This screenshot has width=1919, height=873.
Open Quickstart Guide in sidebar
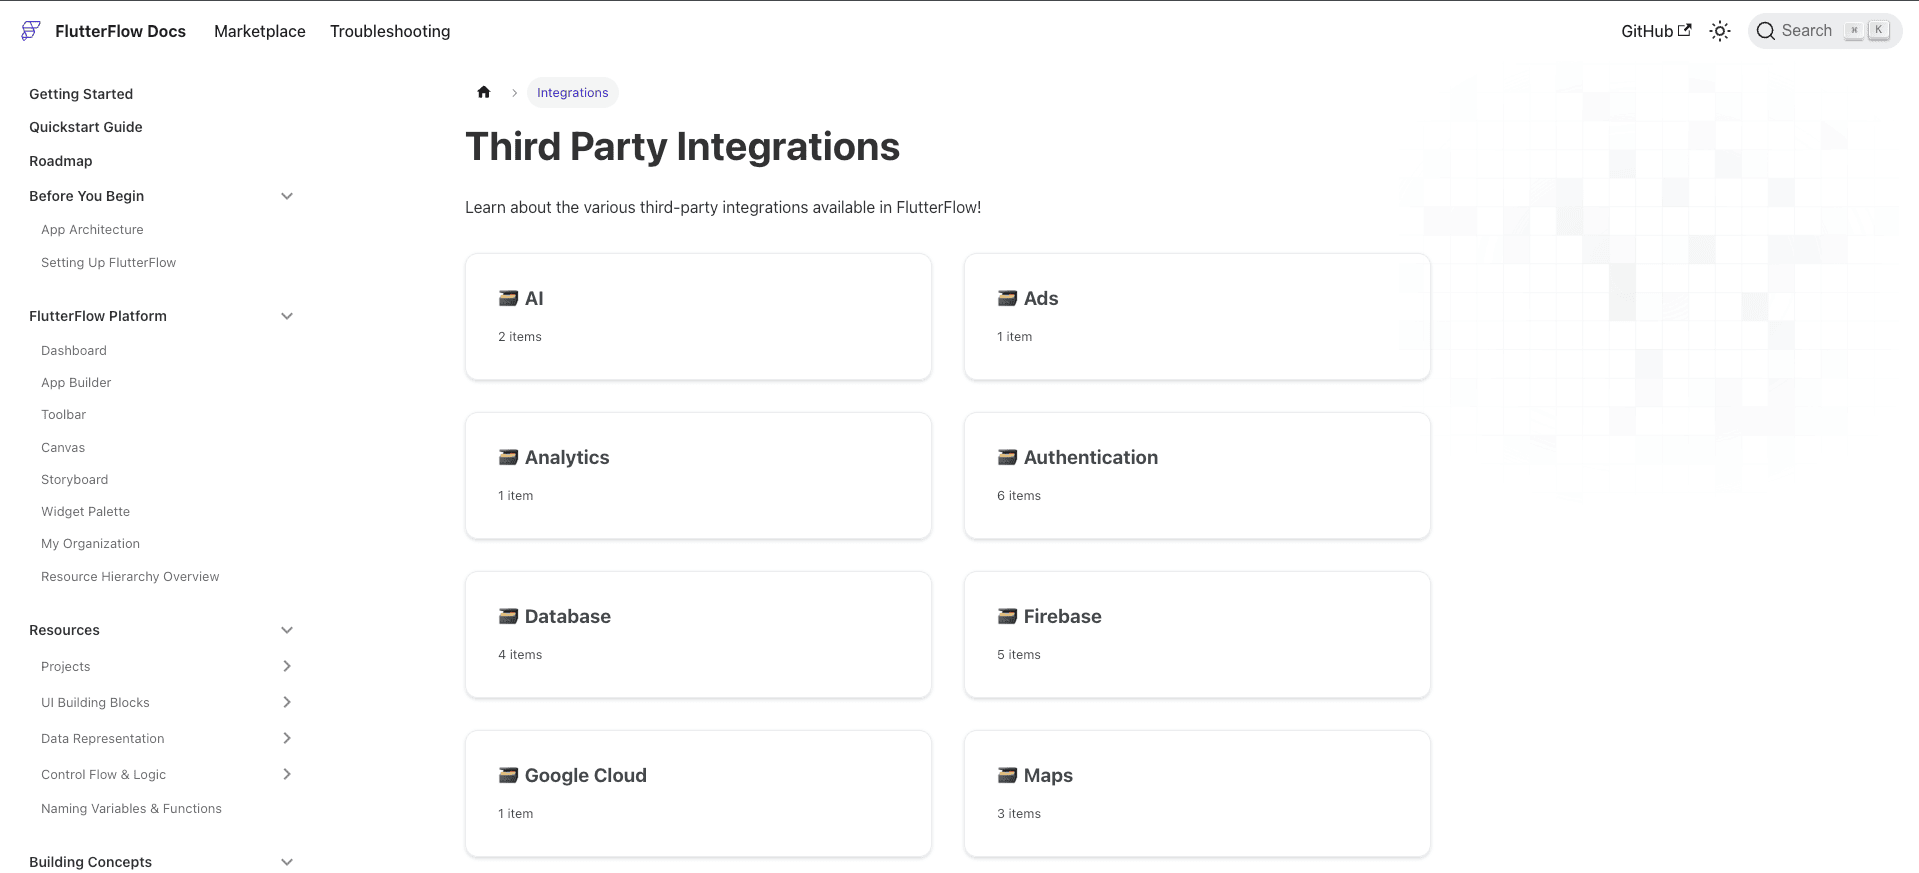point(86,127)
